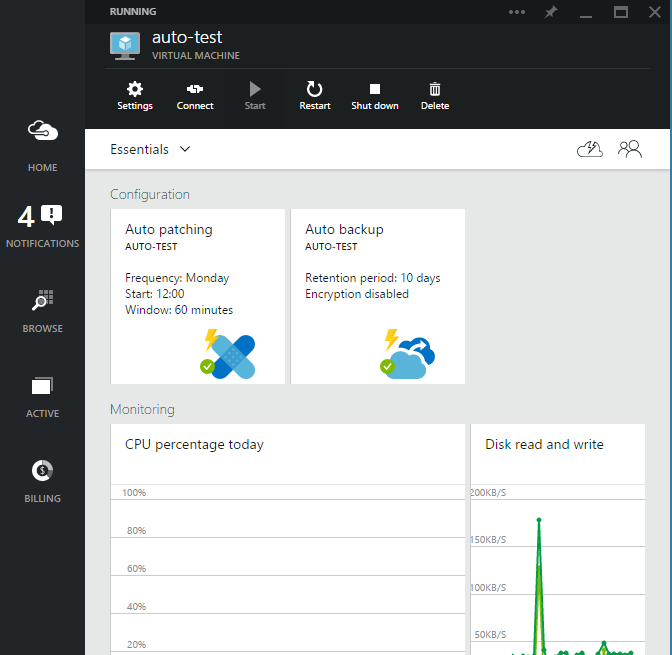The image size is (672, 655).
Task: Open Notifications in sidebar
Action: tap(42, 225)
